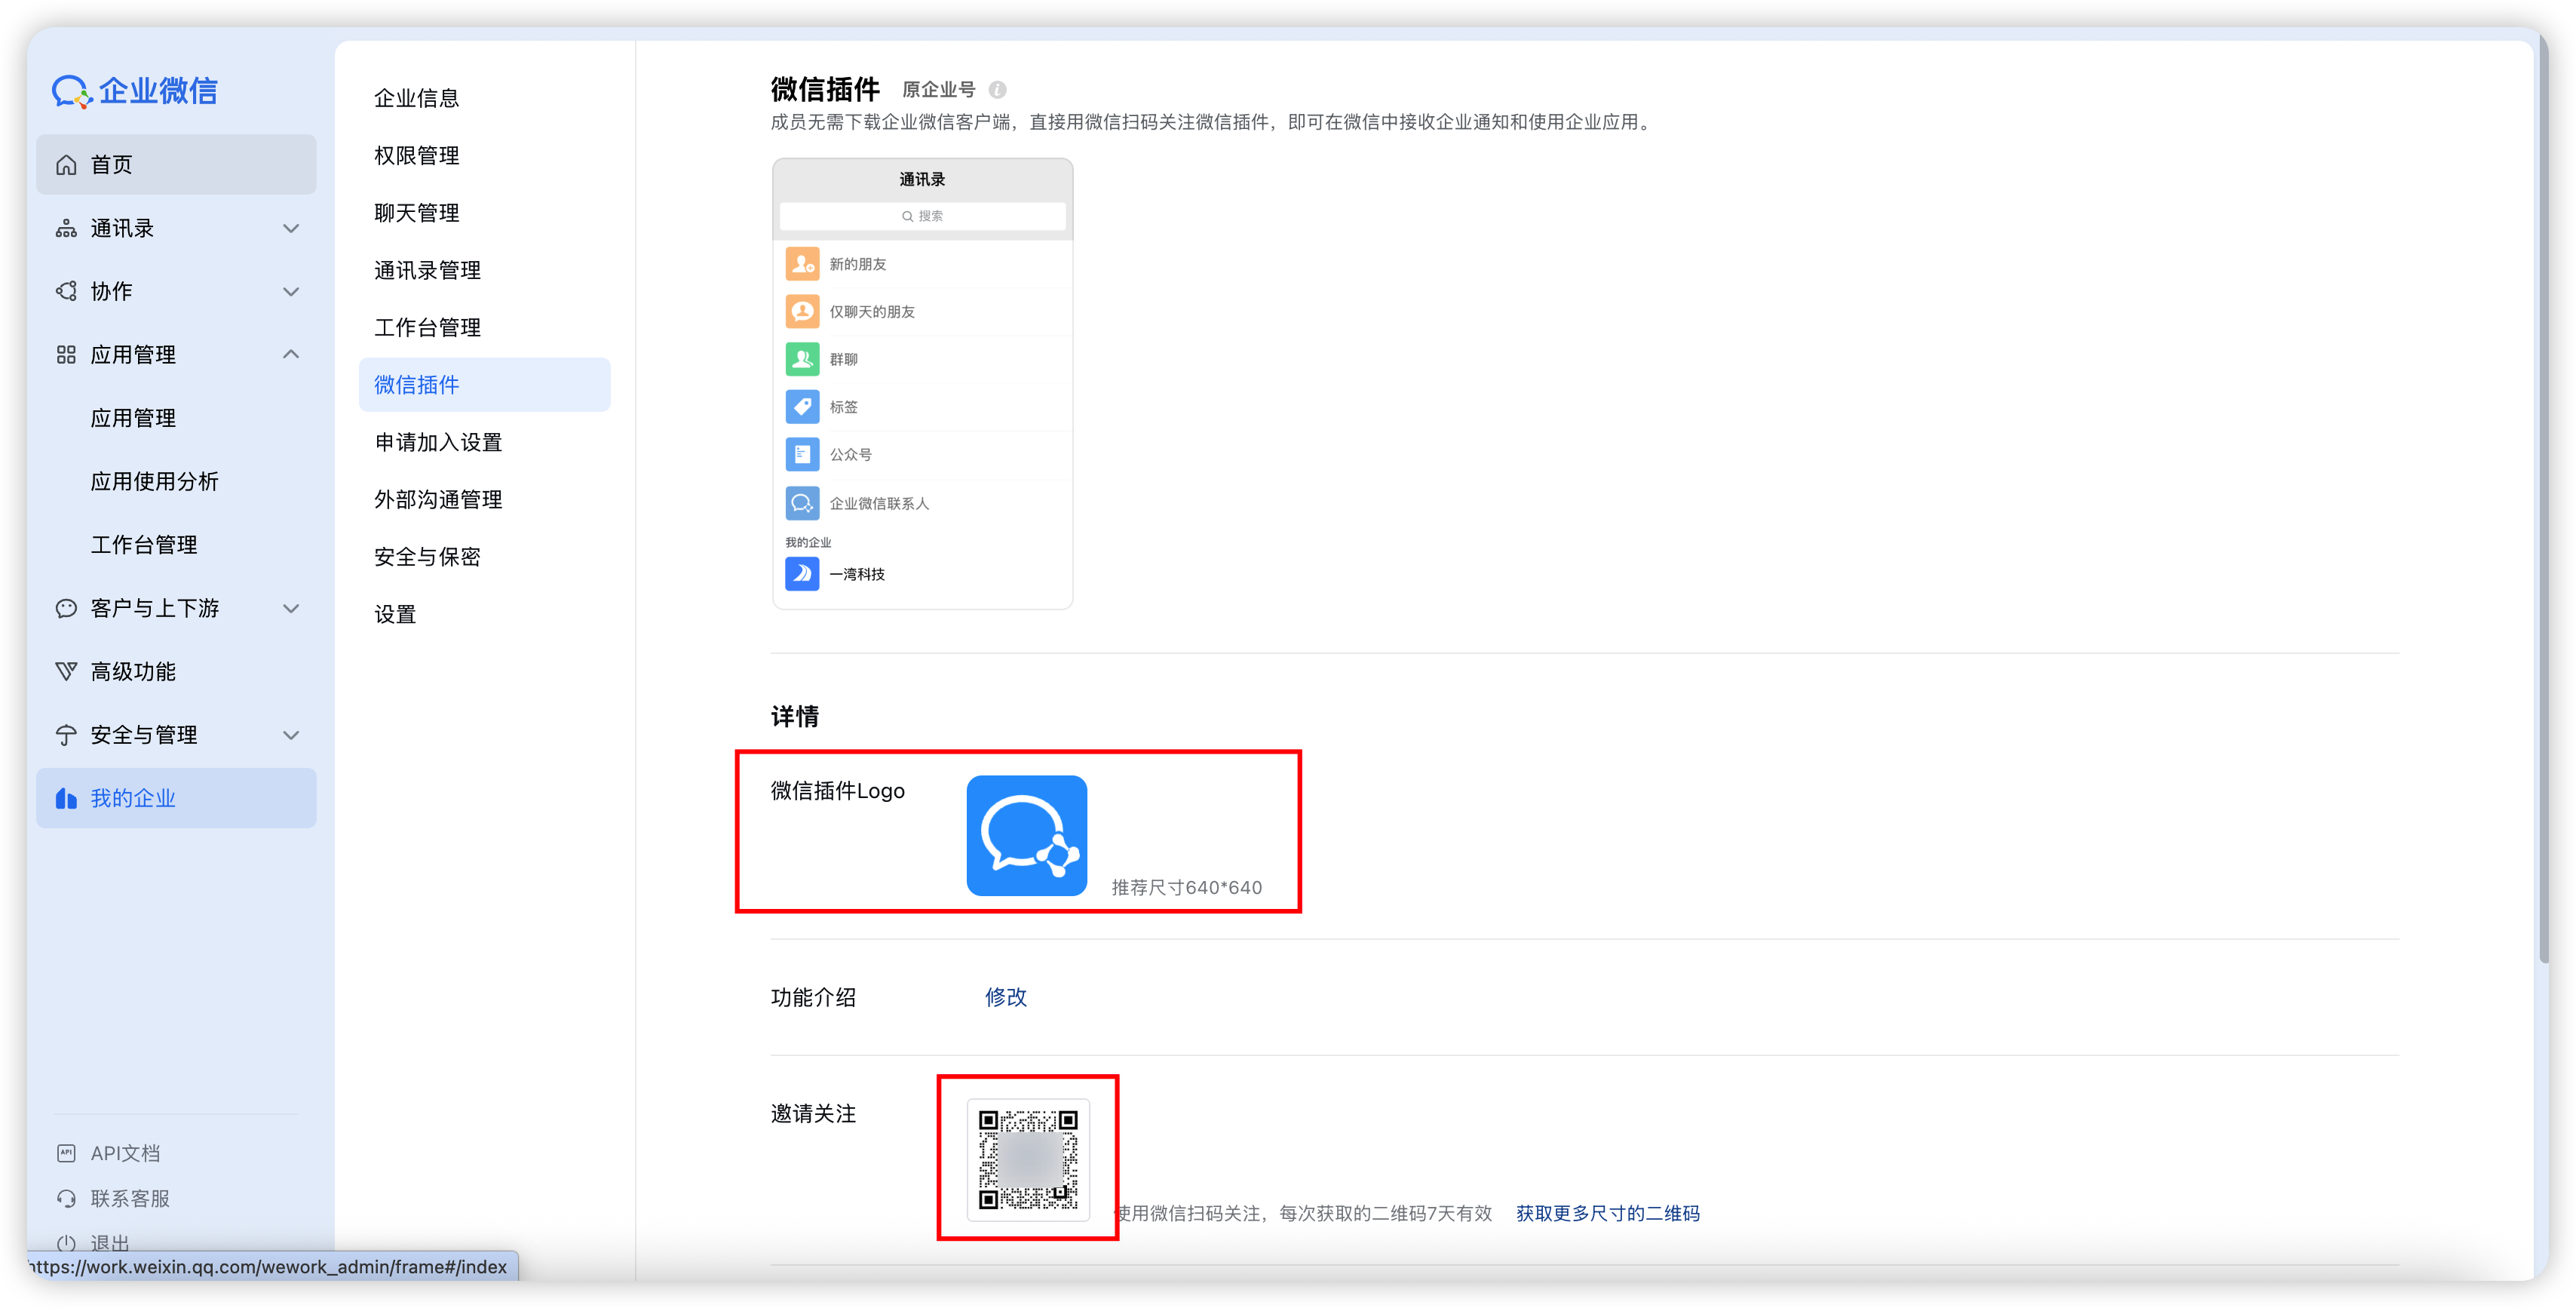Click the home icon beside 首页
This screenshot has width=2576, height=1308.
[x=66, y=165]
